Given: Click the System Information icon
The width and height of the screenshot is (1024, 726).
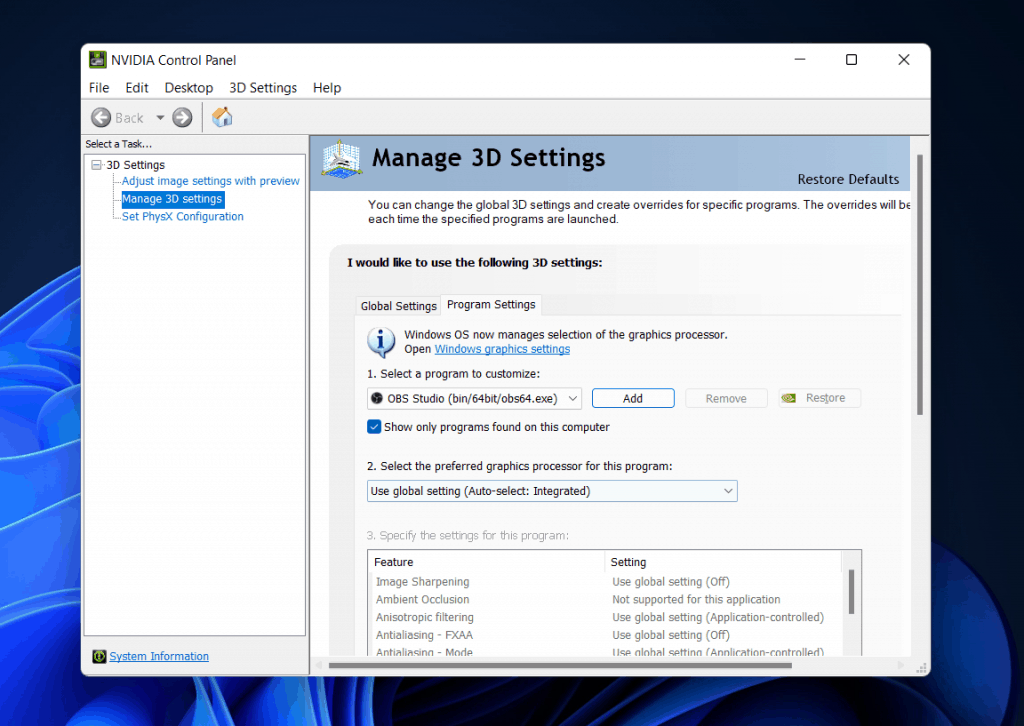Looking at the screenshot, I should pyautogui.click(x=99, y=657).
